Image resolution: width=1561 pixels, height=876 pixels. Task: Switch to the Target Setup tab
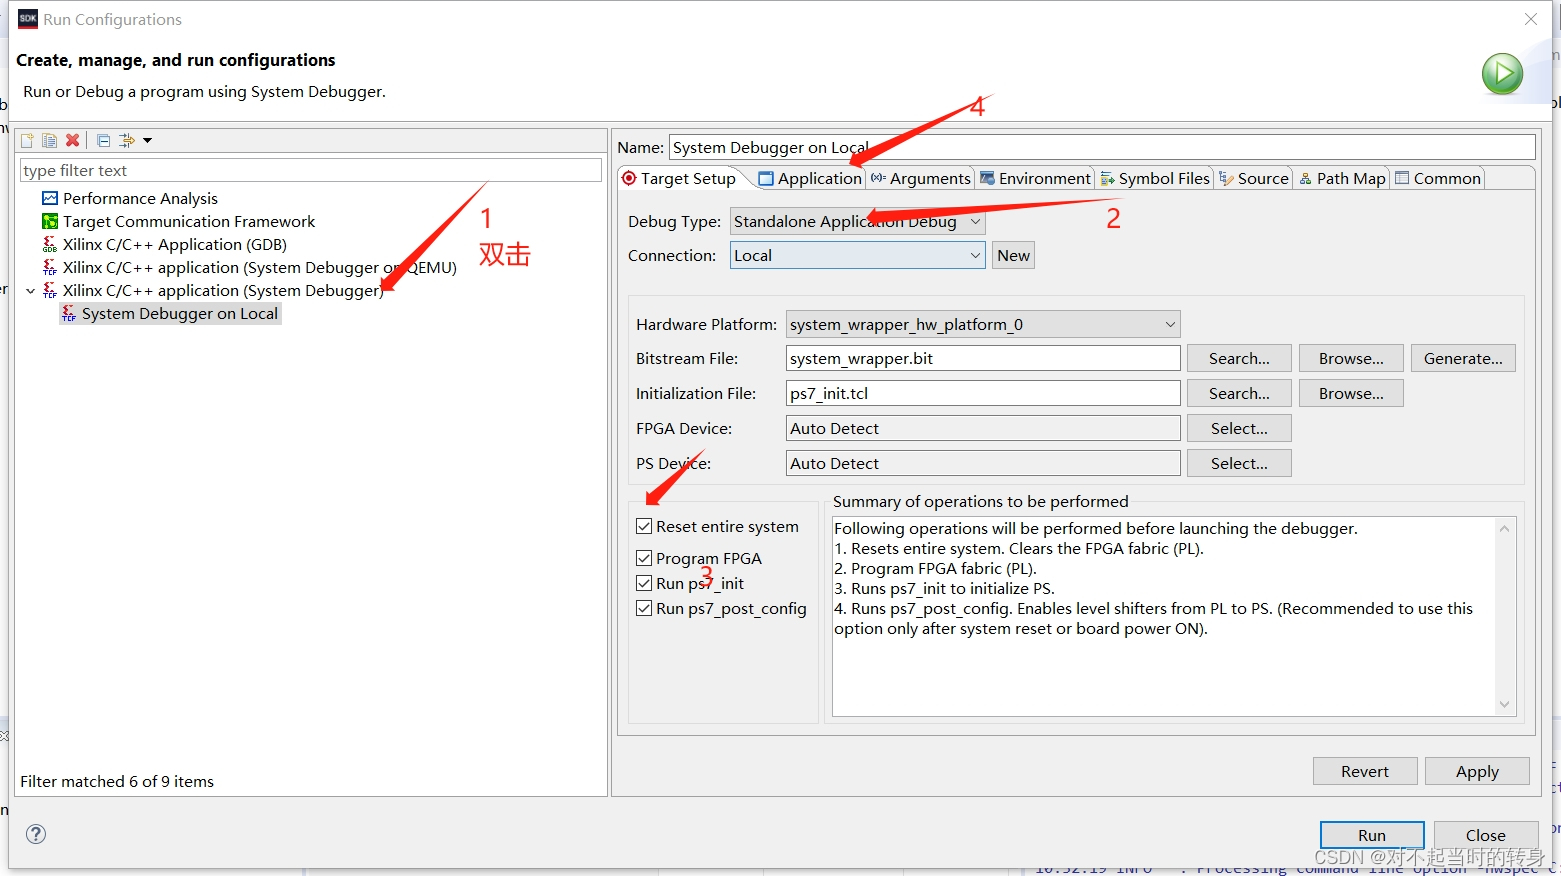click(679, 178)
